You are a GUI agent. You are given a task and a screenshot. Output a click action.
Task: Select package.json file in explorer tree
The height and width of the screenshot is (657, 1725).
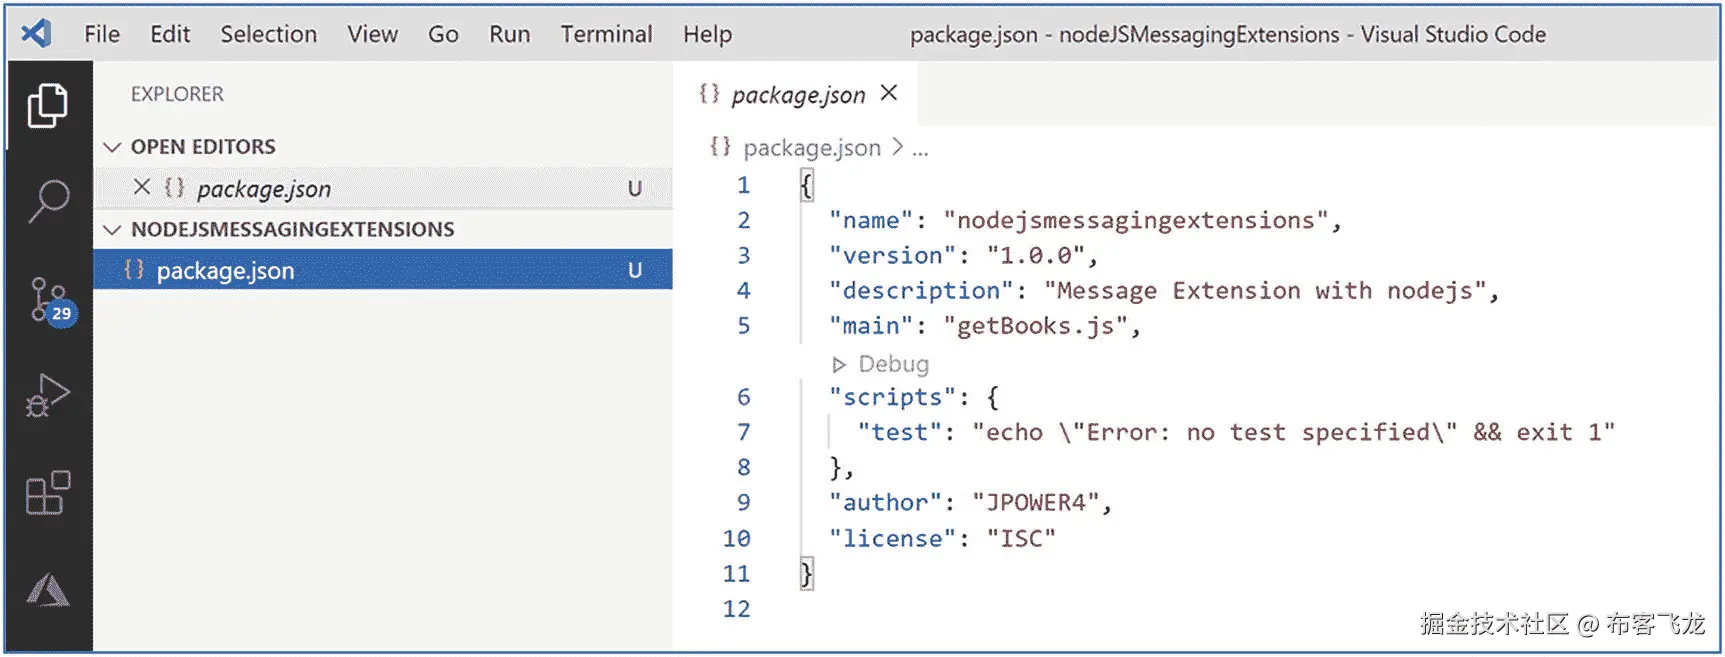[x=225, y=271]
